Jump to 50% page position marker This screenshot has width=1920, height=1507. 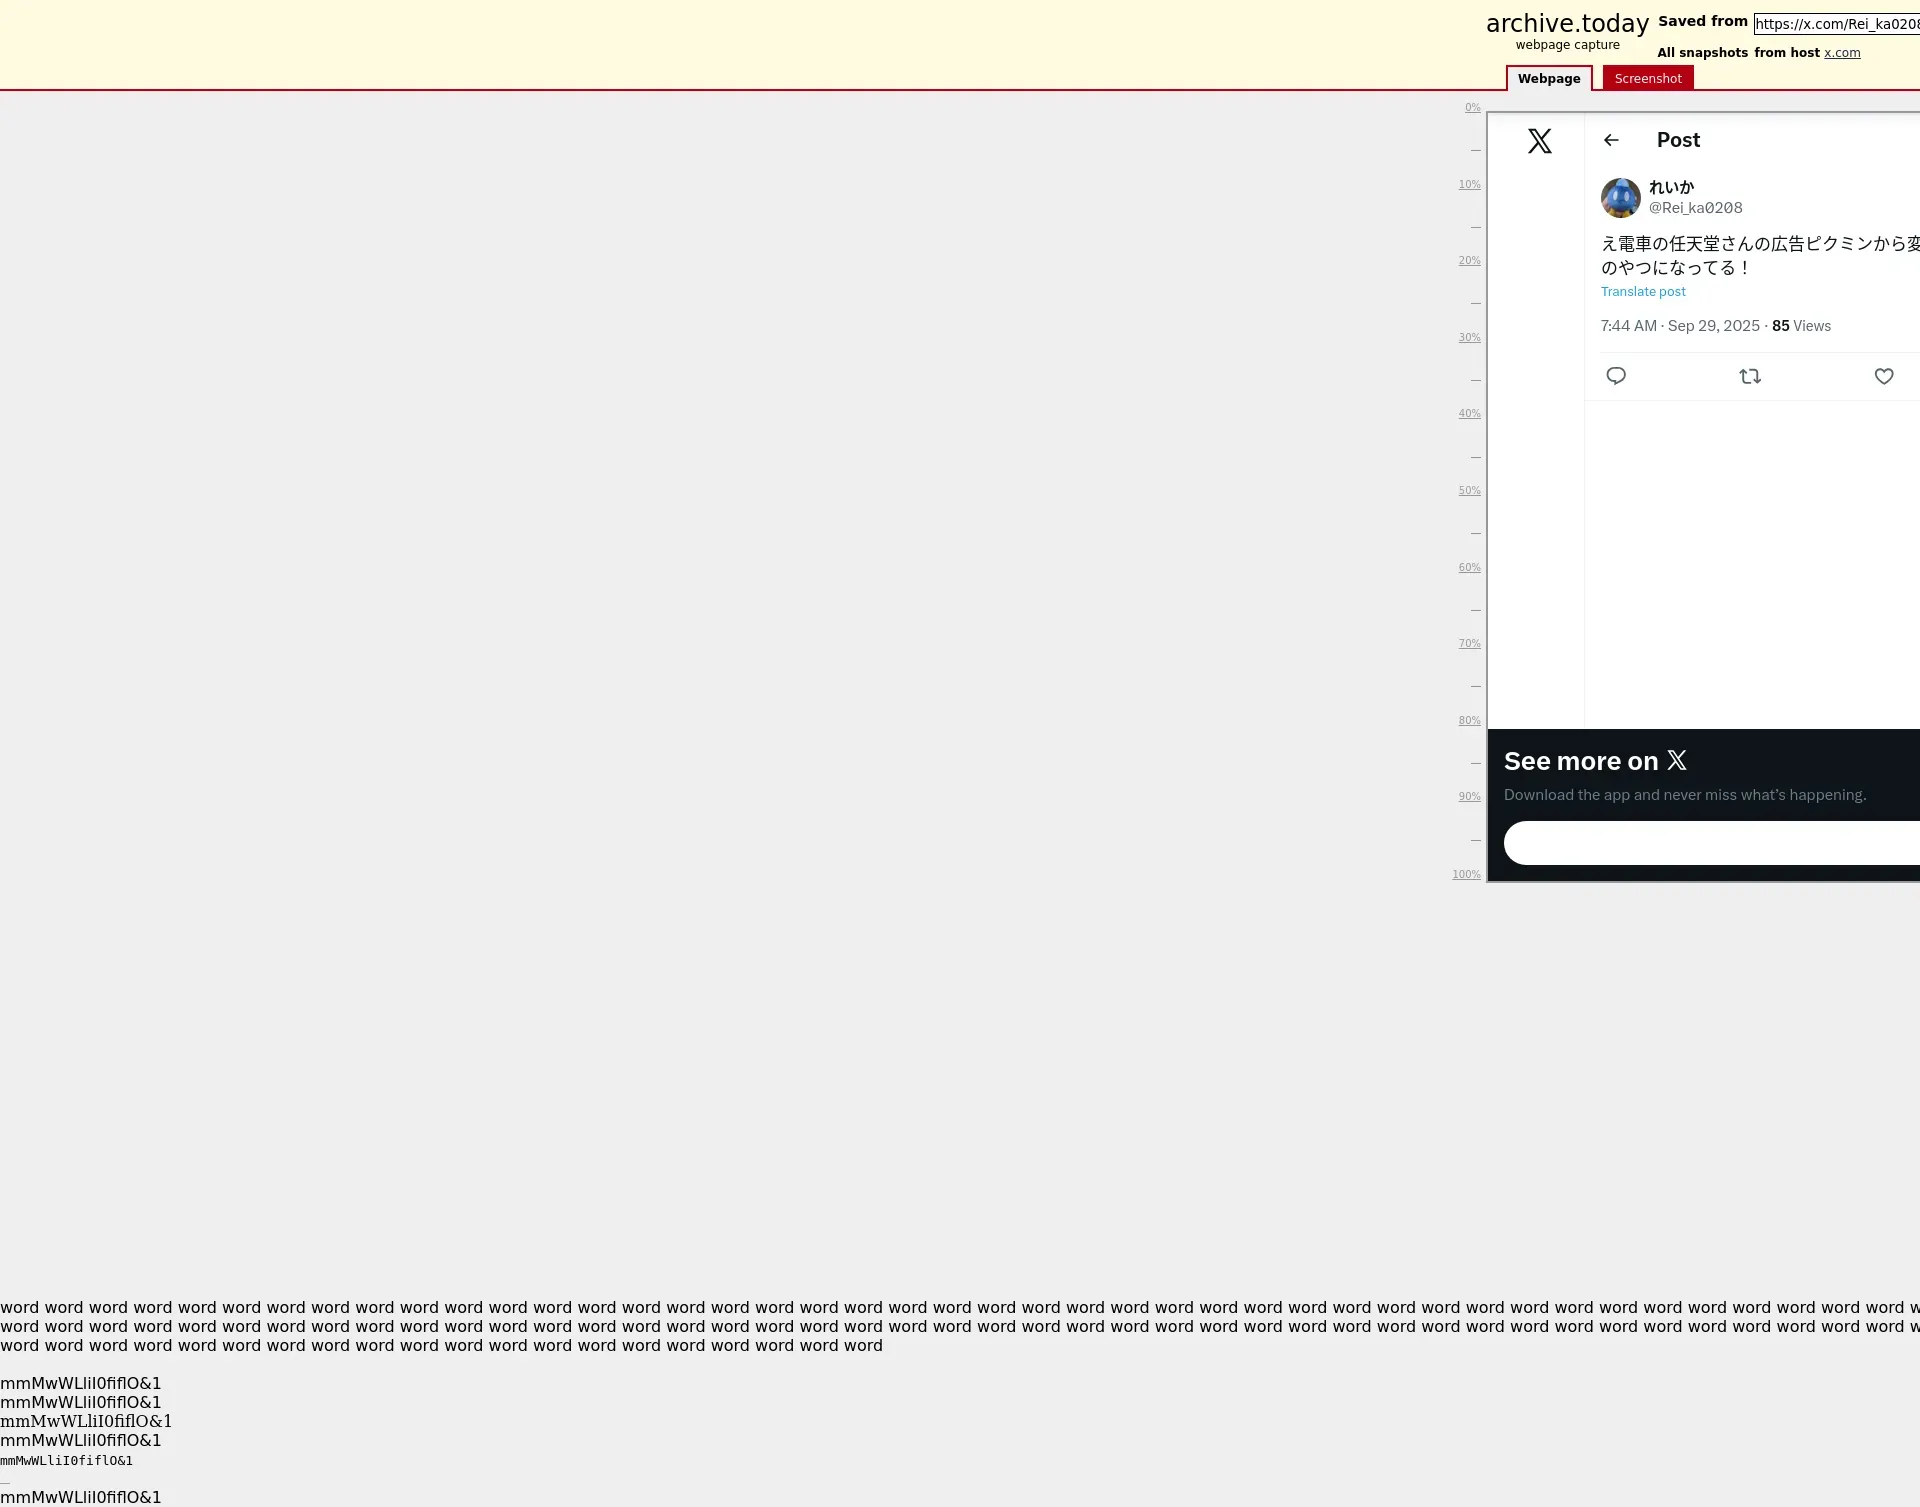click(x=1469, y=491)
